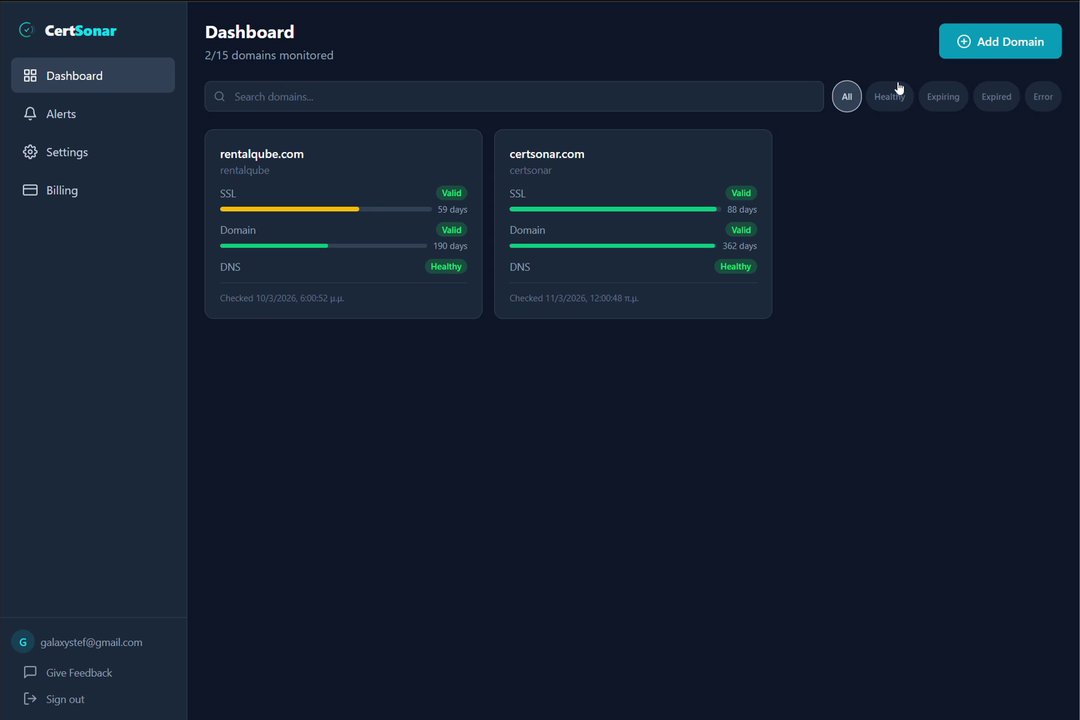
Task: Click the certsonar.com SSL progress bar
Action: (615, 209)
